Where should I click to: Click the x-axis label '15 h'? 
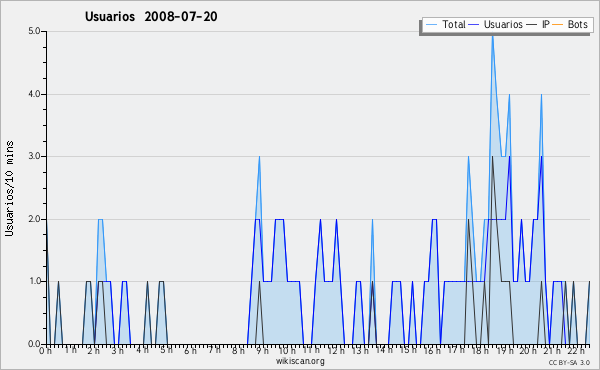coord(408,350)
